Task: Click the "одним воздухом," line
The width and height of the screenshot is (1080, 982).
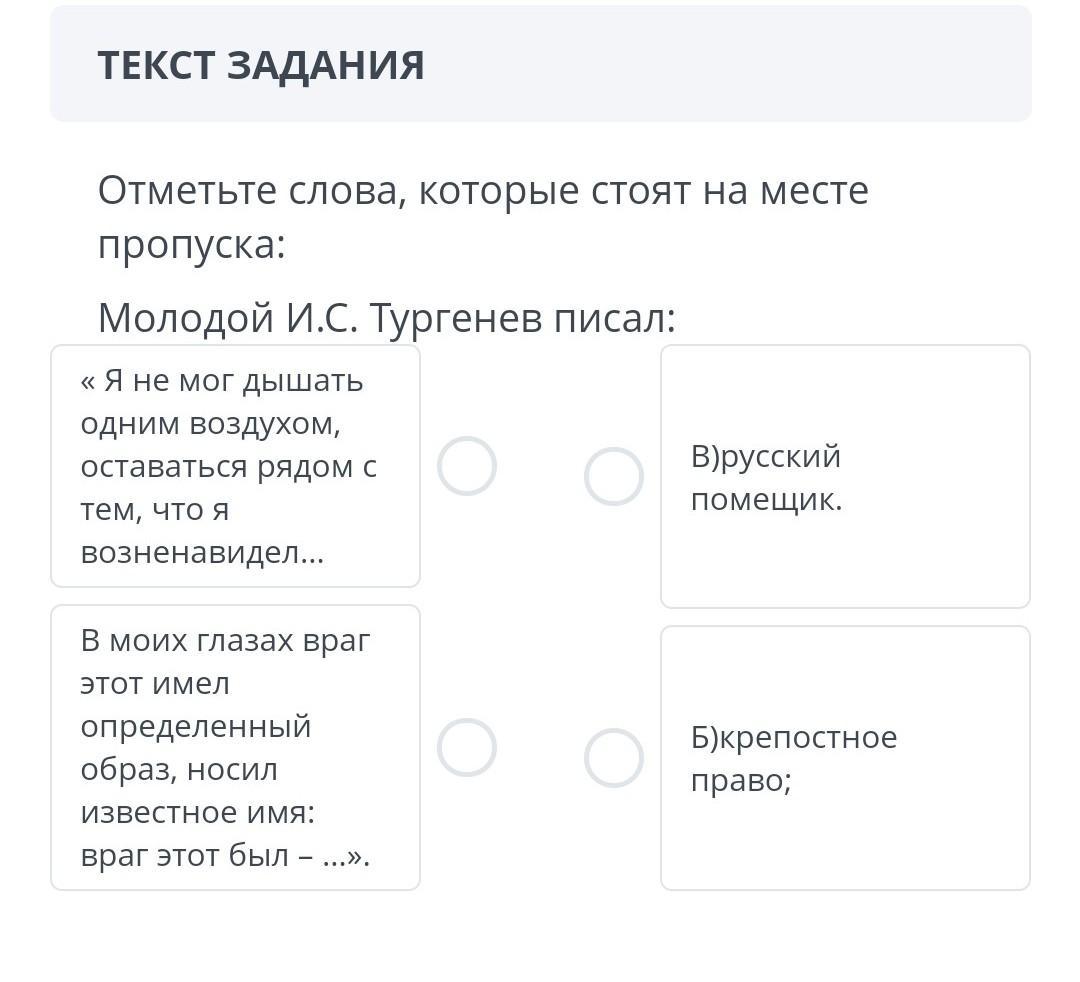Action: (x=211, y=424)
